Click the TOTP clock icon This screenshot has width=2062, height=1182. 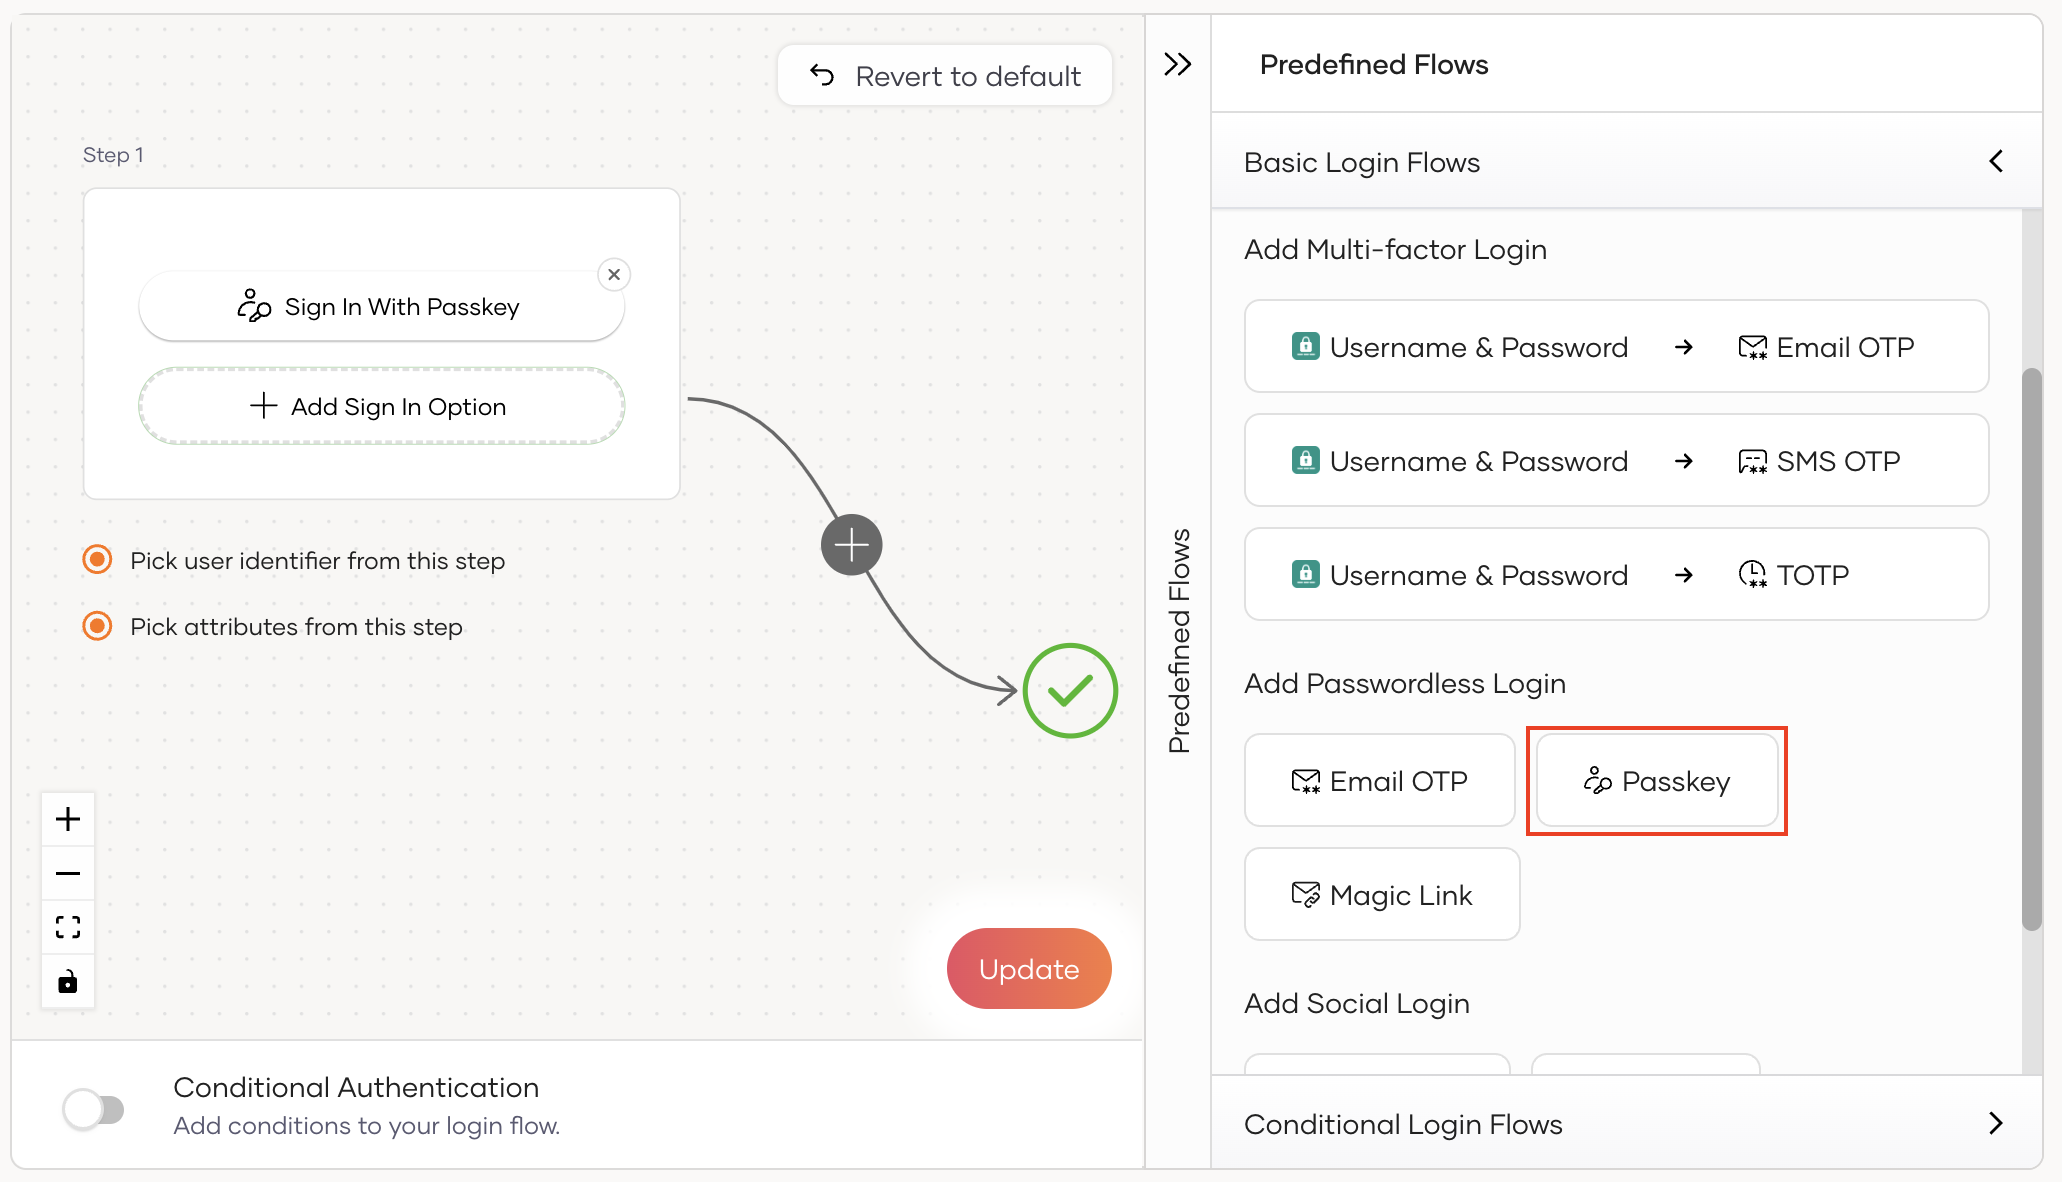coord(1753,575)
